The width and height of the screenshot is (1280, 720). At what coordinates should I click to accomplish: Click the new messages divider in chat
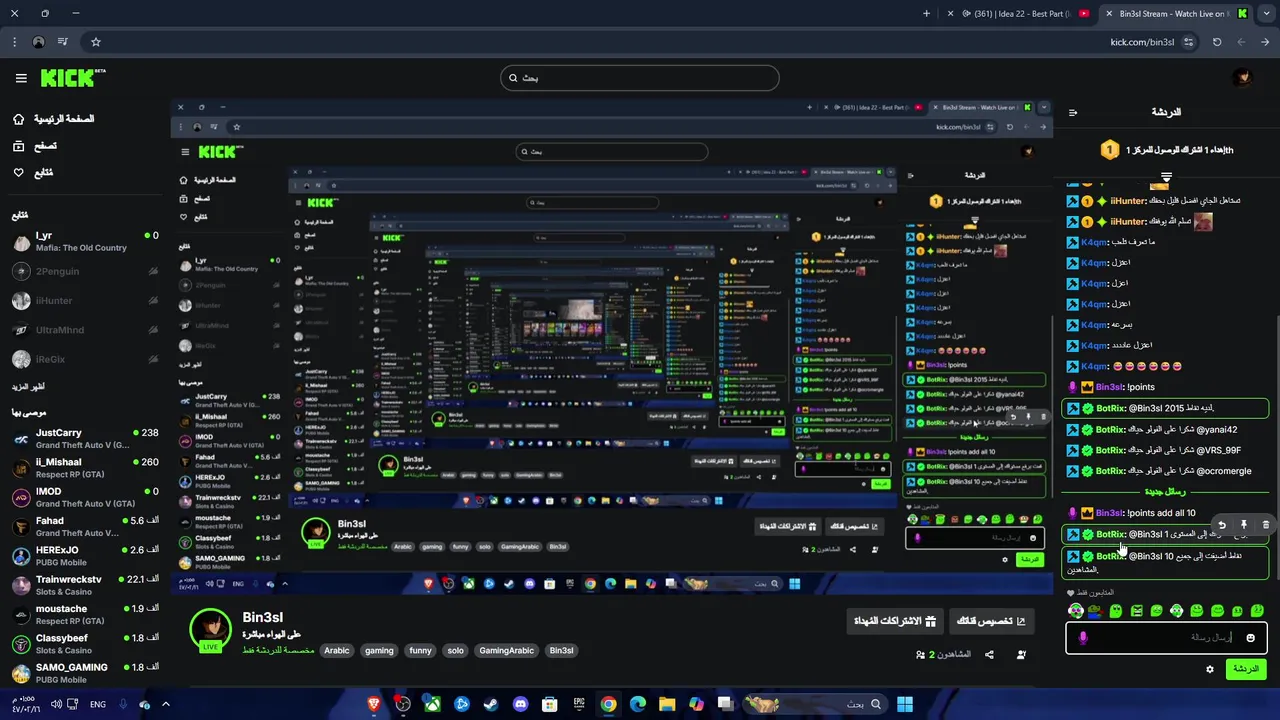tap(1166, 492)
